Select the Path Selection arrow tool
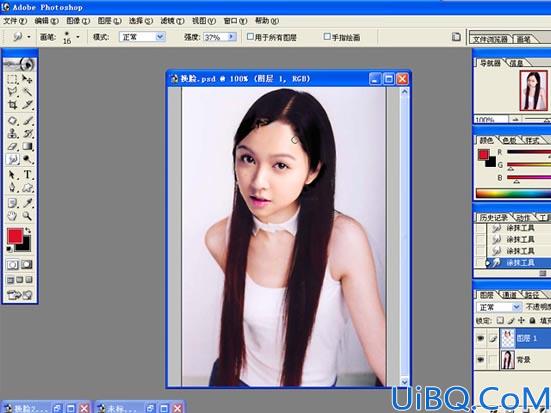 click(x=13, y=175)
